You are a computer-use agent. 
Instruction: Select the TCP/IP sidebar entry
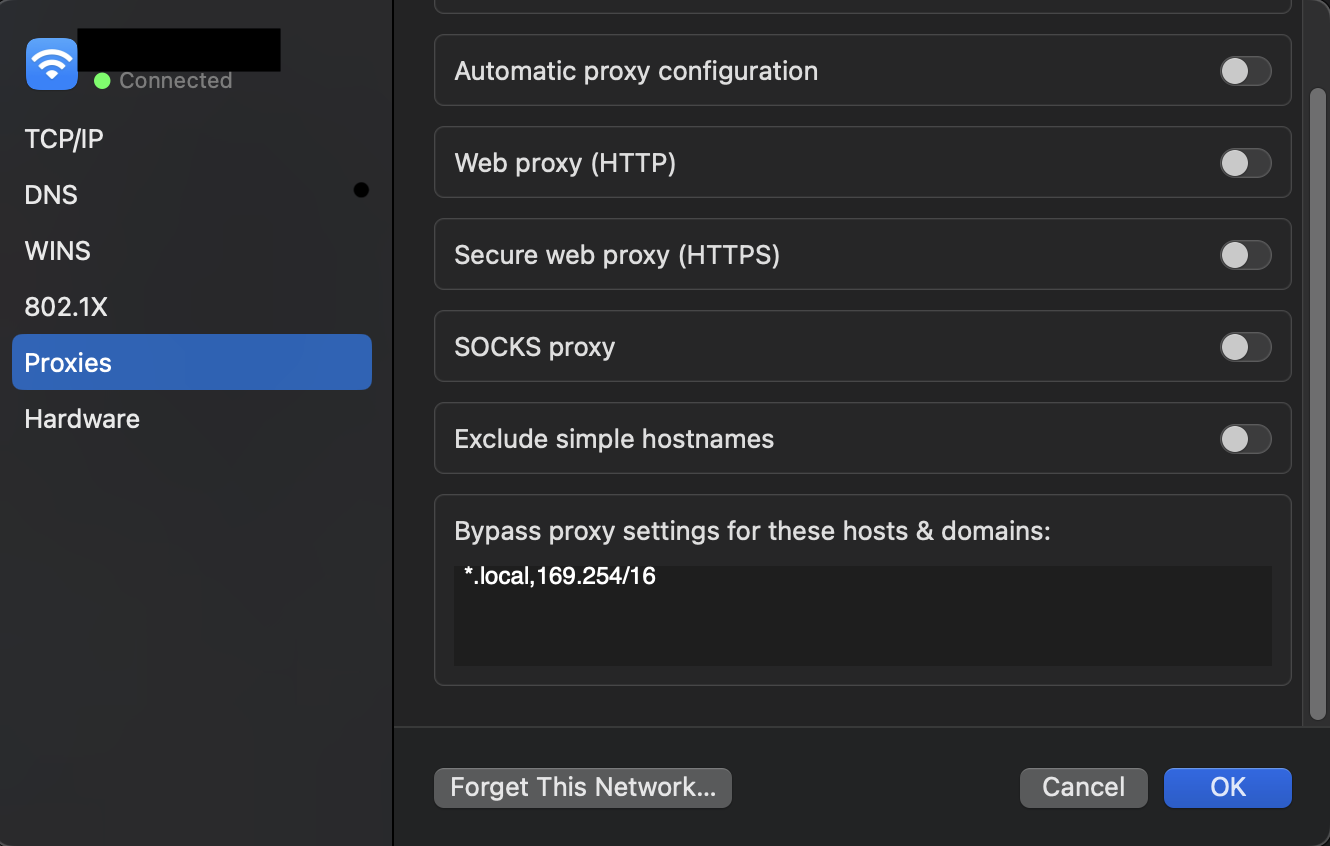pos(63,139)
